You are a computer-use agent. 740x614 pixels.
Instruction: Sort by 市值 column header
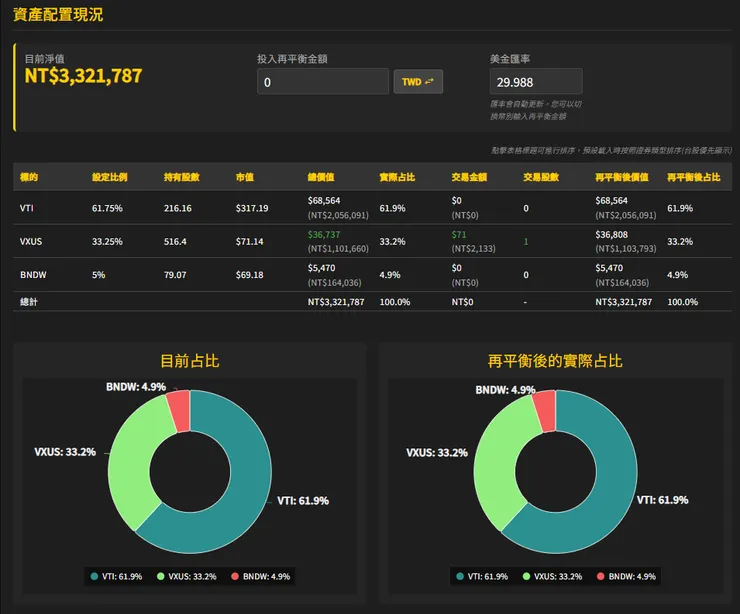click(244, 177)
